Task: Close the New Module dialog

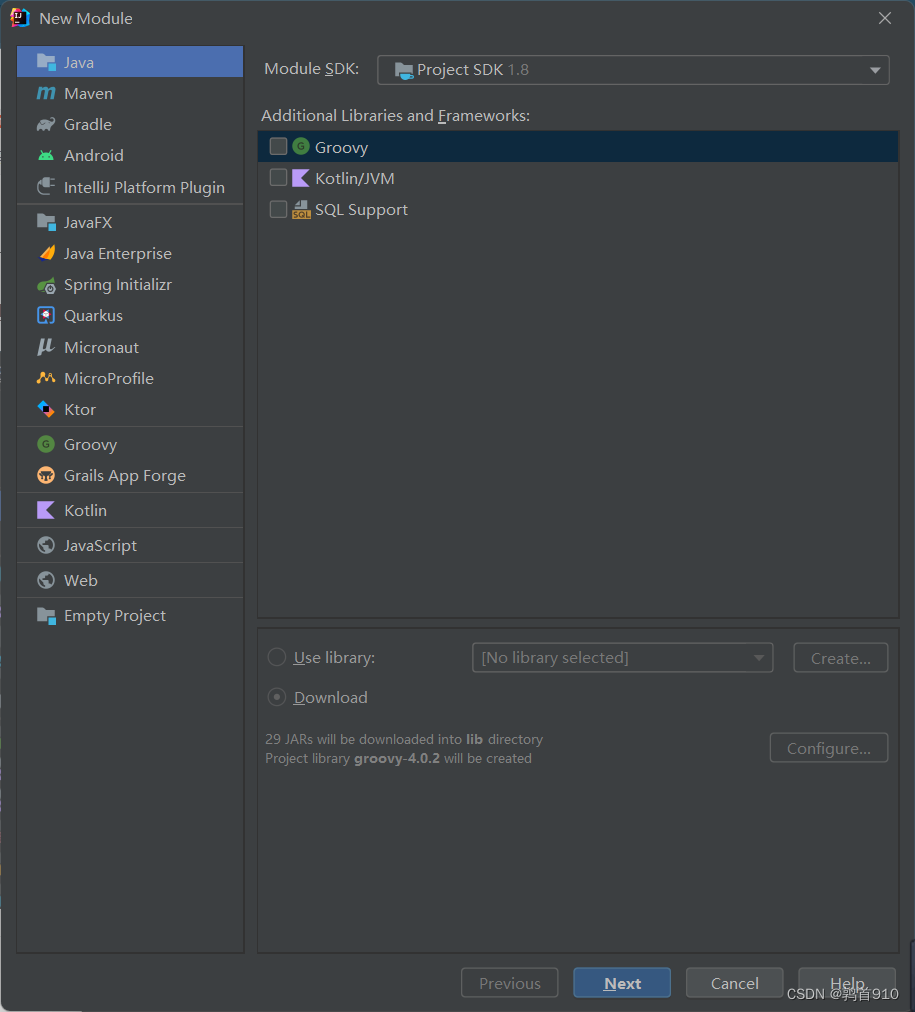Action: click(x=885, y=18)
